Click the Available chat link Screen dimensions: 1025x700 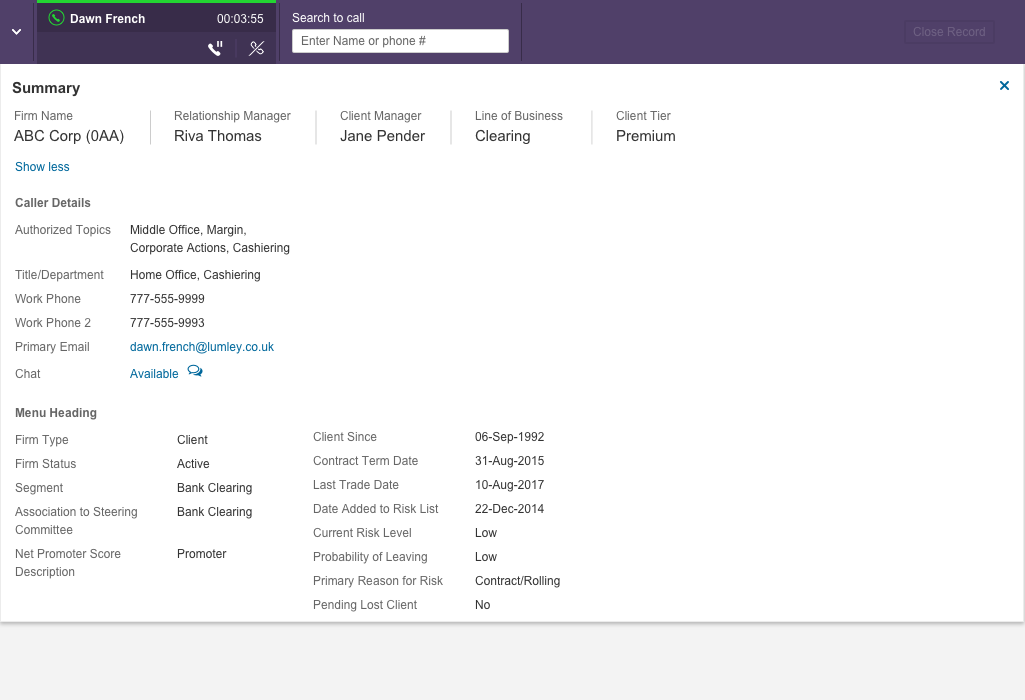point(154,374)
